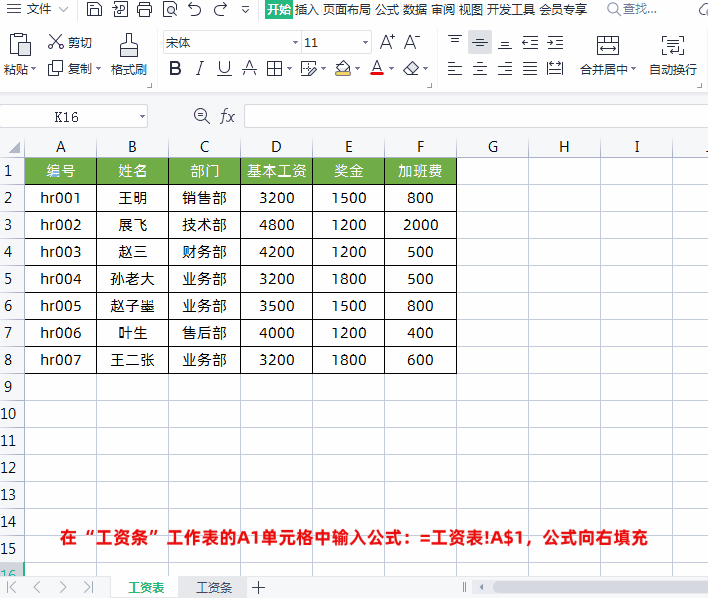Toggle italic formatting
This screenshot has height=598, width=708.
tap(200, 69)
